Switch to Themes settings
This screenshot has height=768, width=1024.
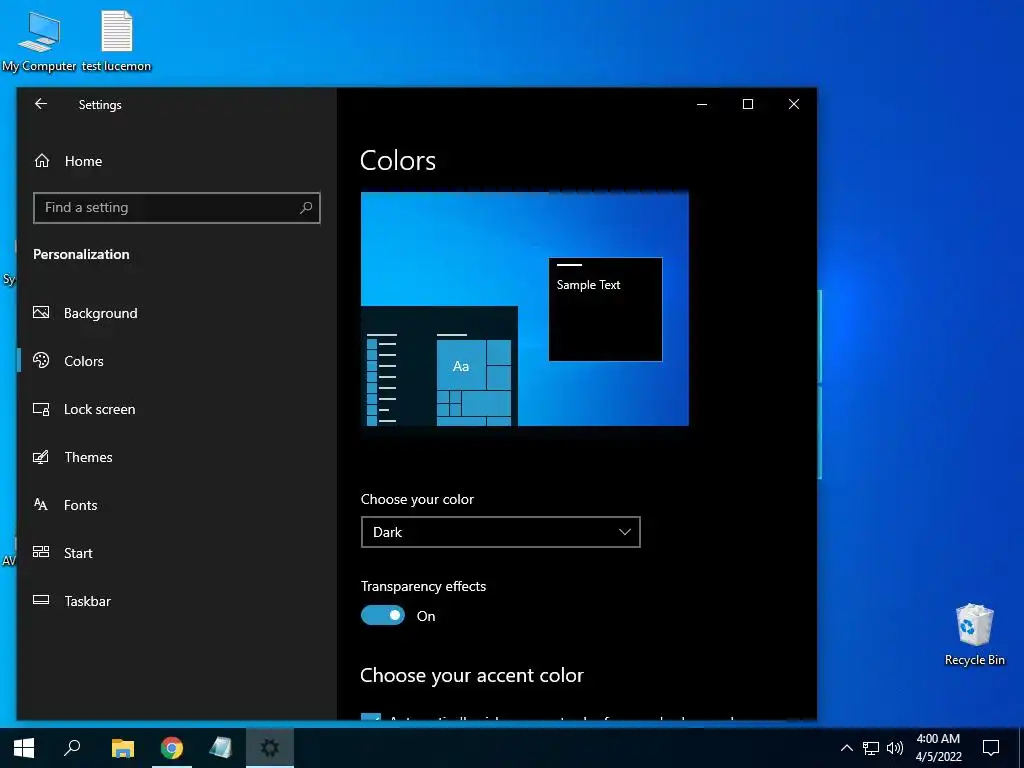(88, 457)
